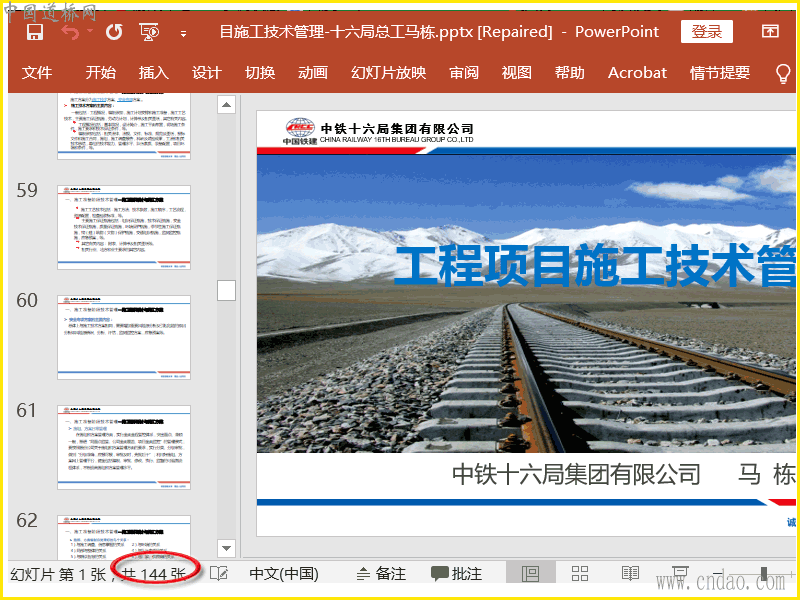Open the Acrobat ribbon tab
800x600 pixels.
637,72
